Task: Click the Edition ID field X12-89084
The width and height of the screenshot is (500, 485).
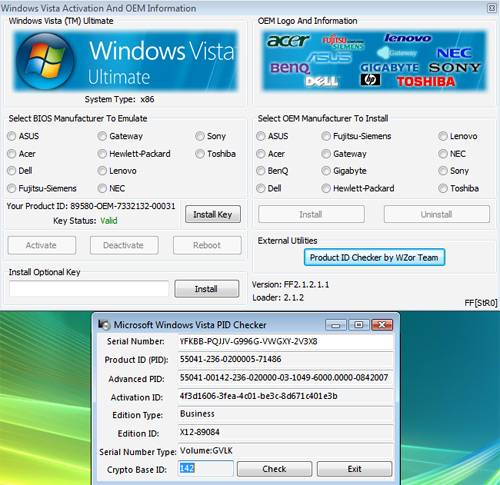Action: coord(285,432)
